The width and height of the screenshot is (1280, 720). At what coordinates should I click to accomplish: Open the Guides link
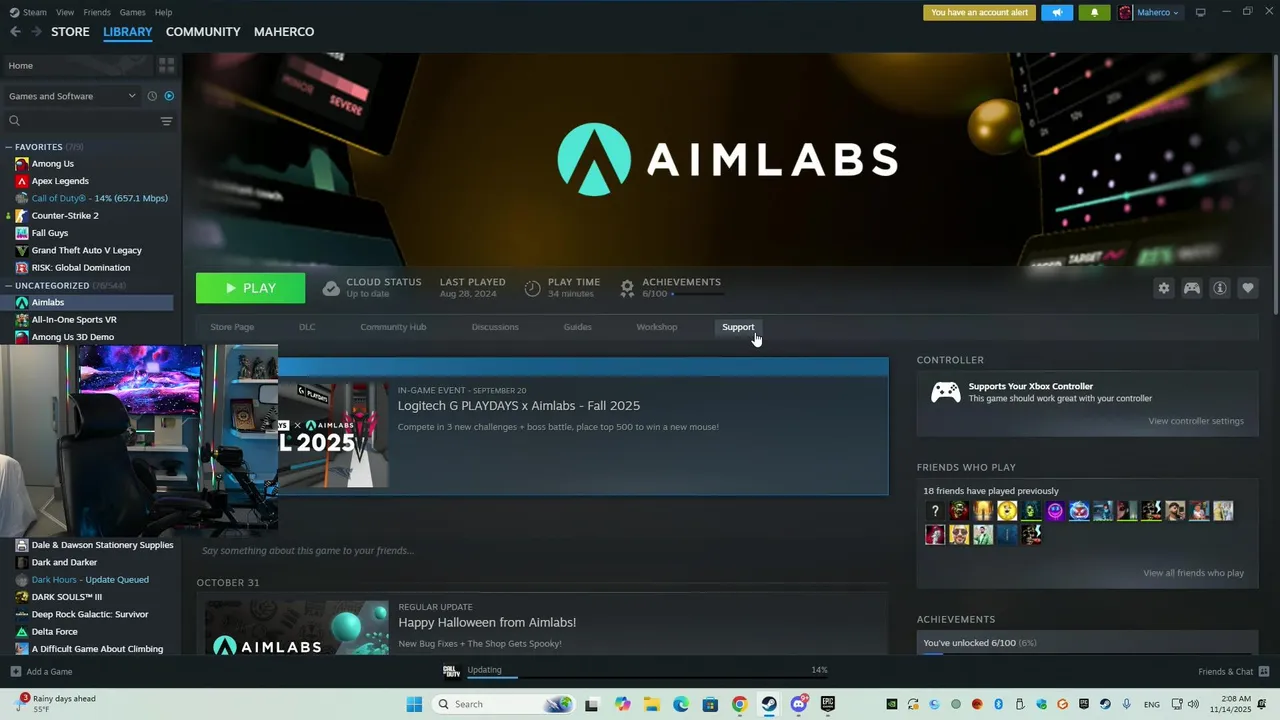click(x=577, y=327)
